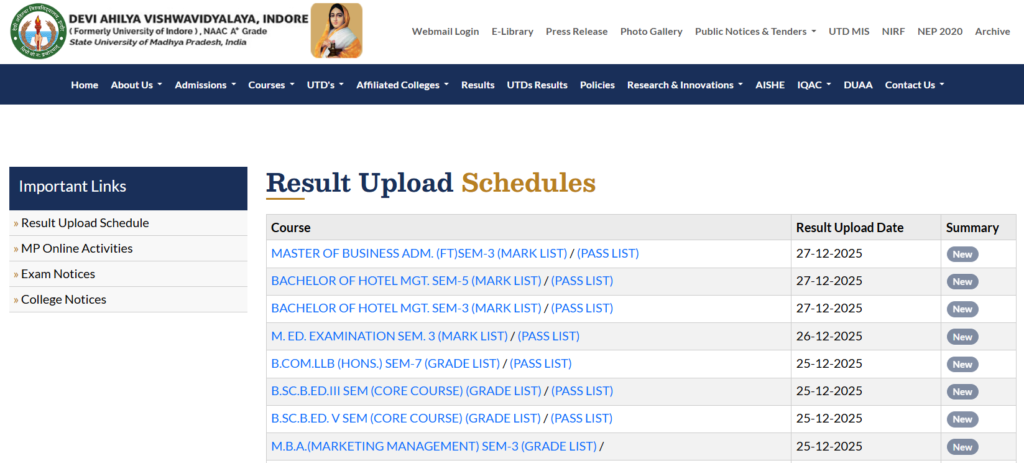This screenshot has height=463, width=1024.
Task: Expand the Admissions dropdown menu
Action: 205,85
